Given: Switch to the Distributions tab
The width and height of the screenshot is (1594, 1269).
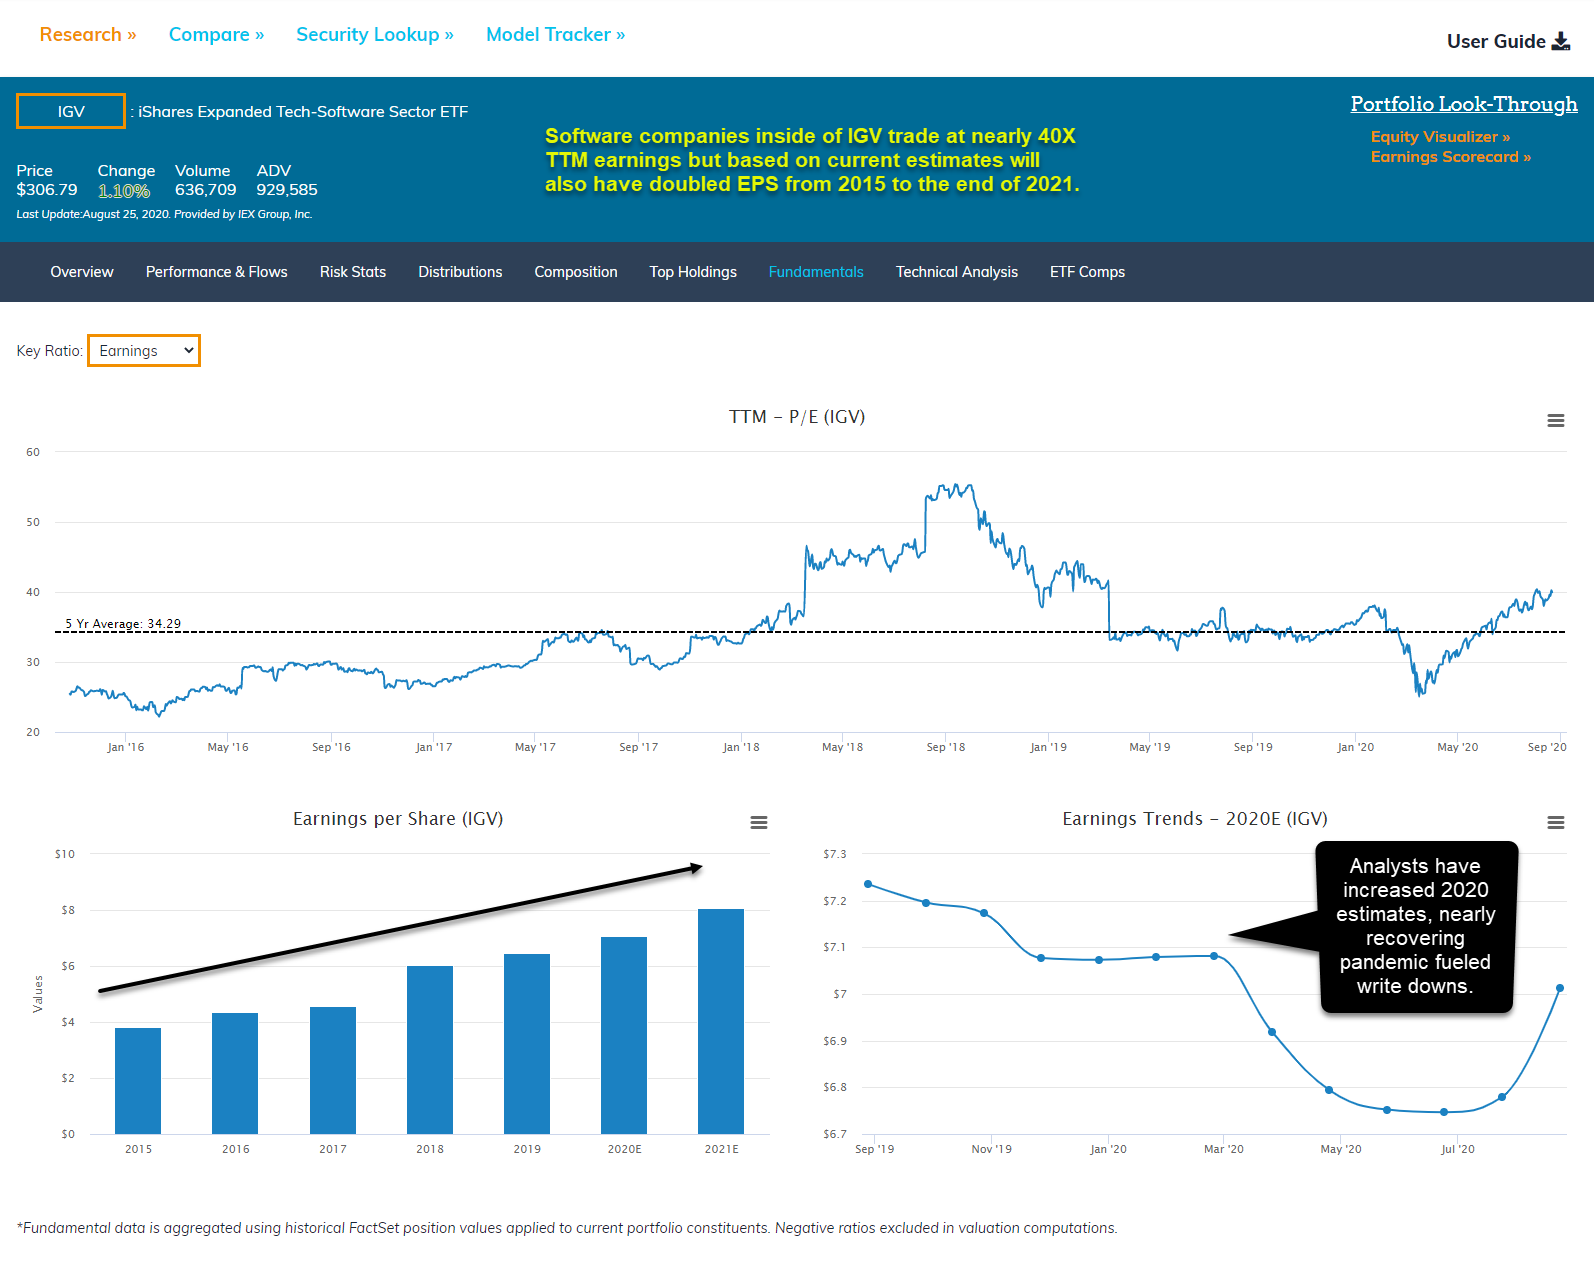Looking at the screenshot, I should click(x=460, y=272).
